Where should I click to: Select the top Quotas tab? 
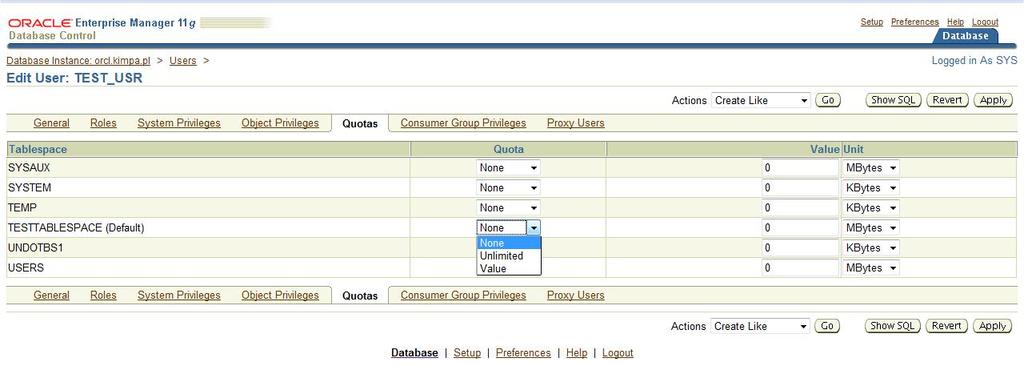pyautogui.click(x=360, y=124)
